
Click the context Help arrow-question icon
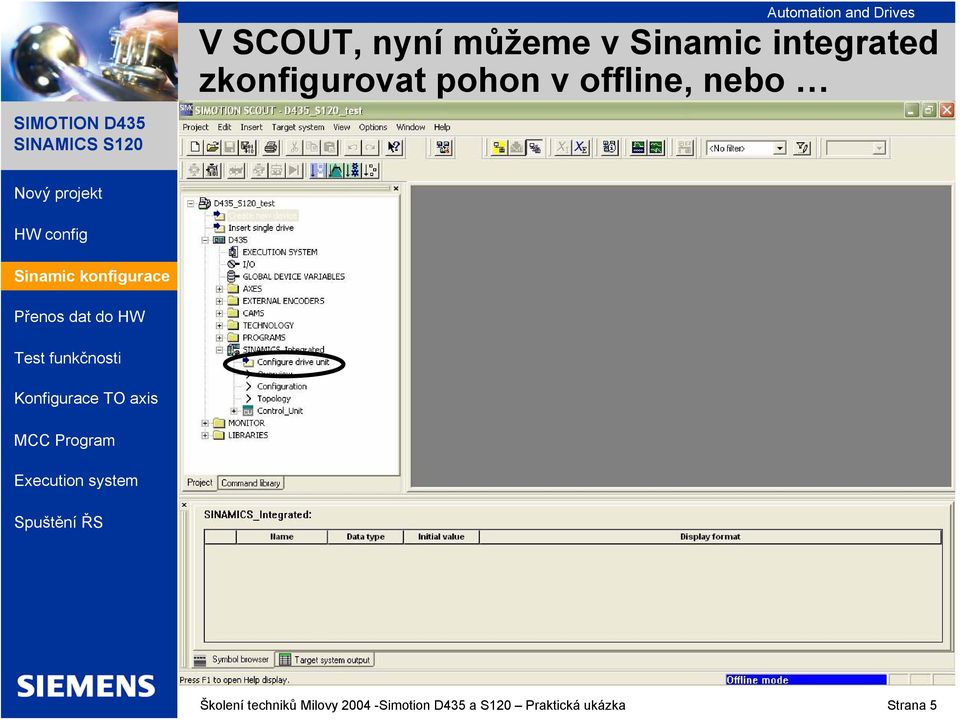coord(394,147)
